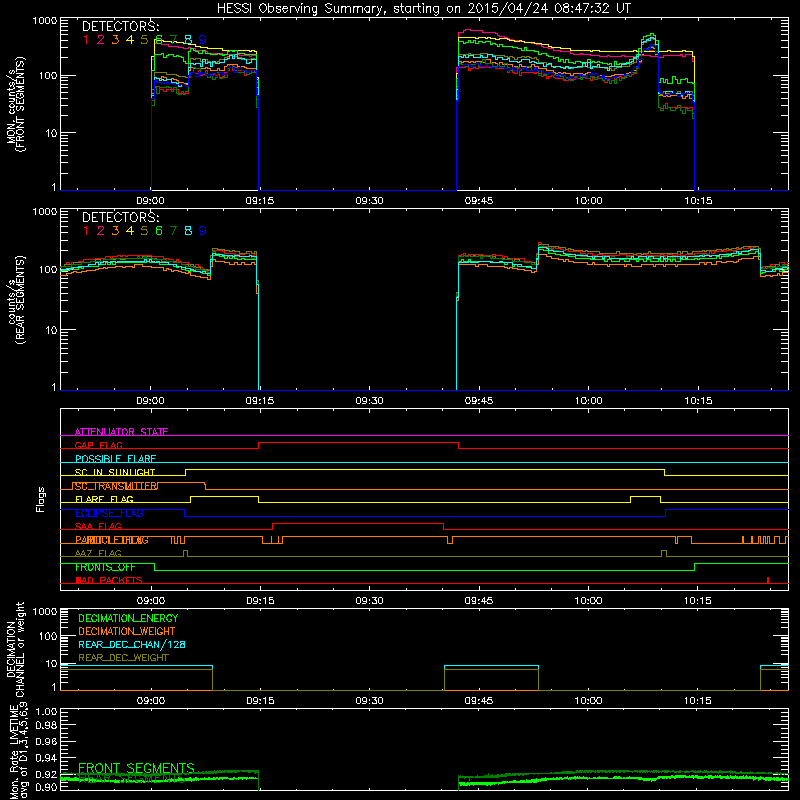
Task: Click 09:45 tick under flags plot
Action: [479, 601]
